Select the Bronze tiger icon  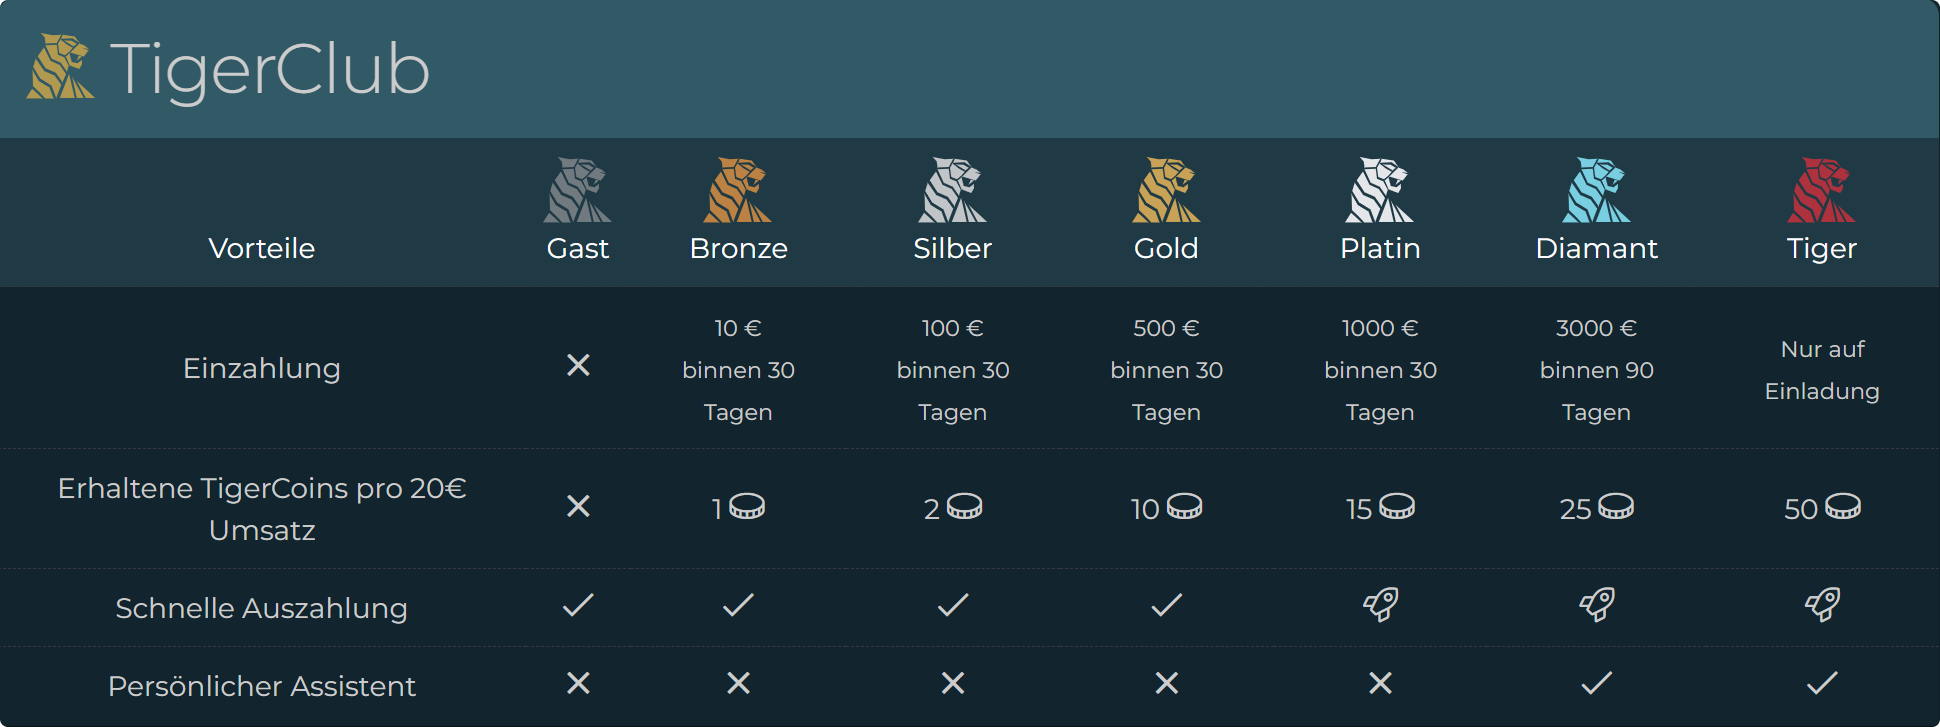click(x=738, y=190)
